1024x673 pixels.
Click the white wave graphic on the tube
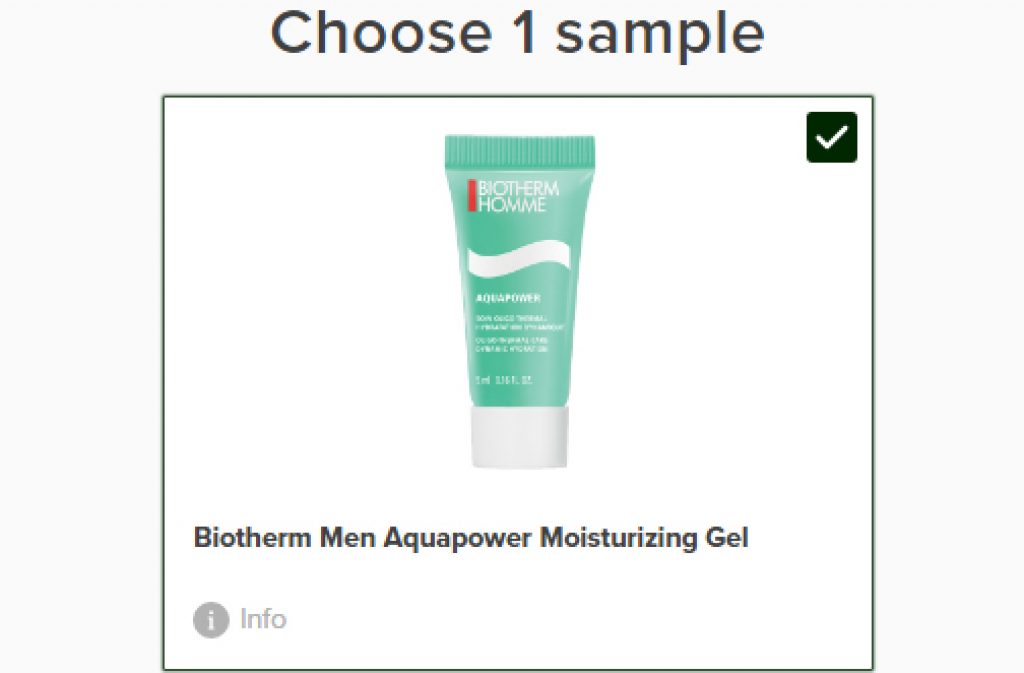tap(519, 258)
